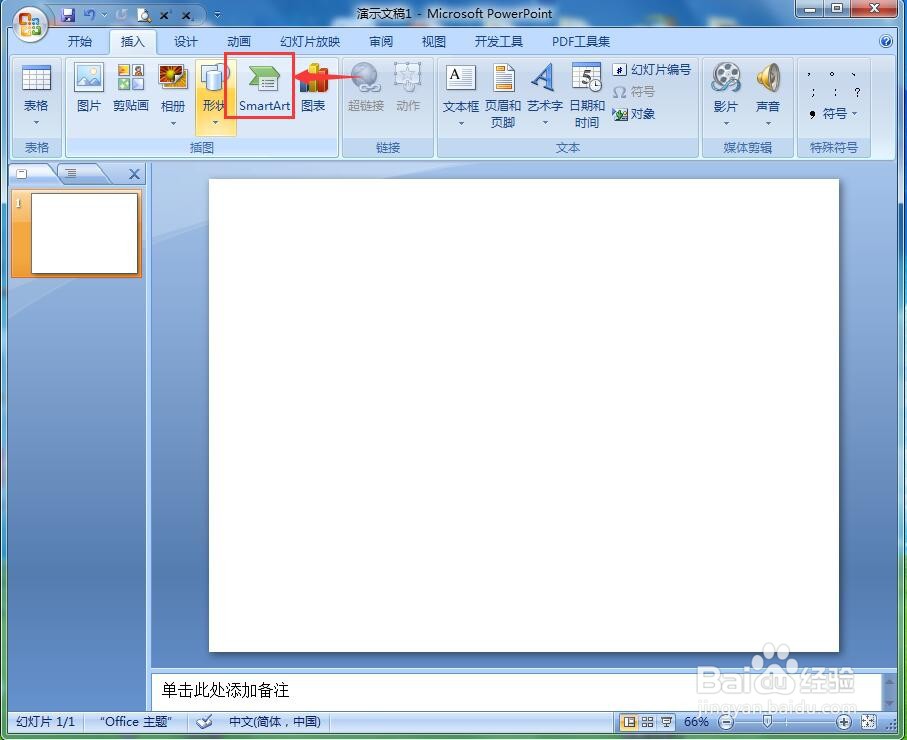Switch to the 审阅 ribbon tab
The height and width of the screenshot is (740, 907).
pos(381,42)
